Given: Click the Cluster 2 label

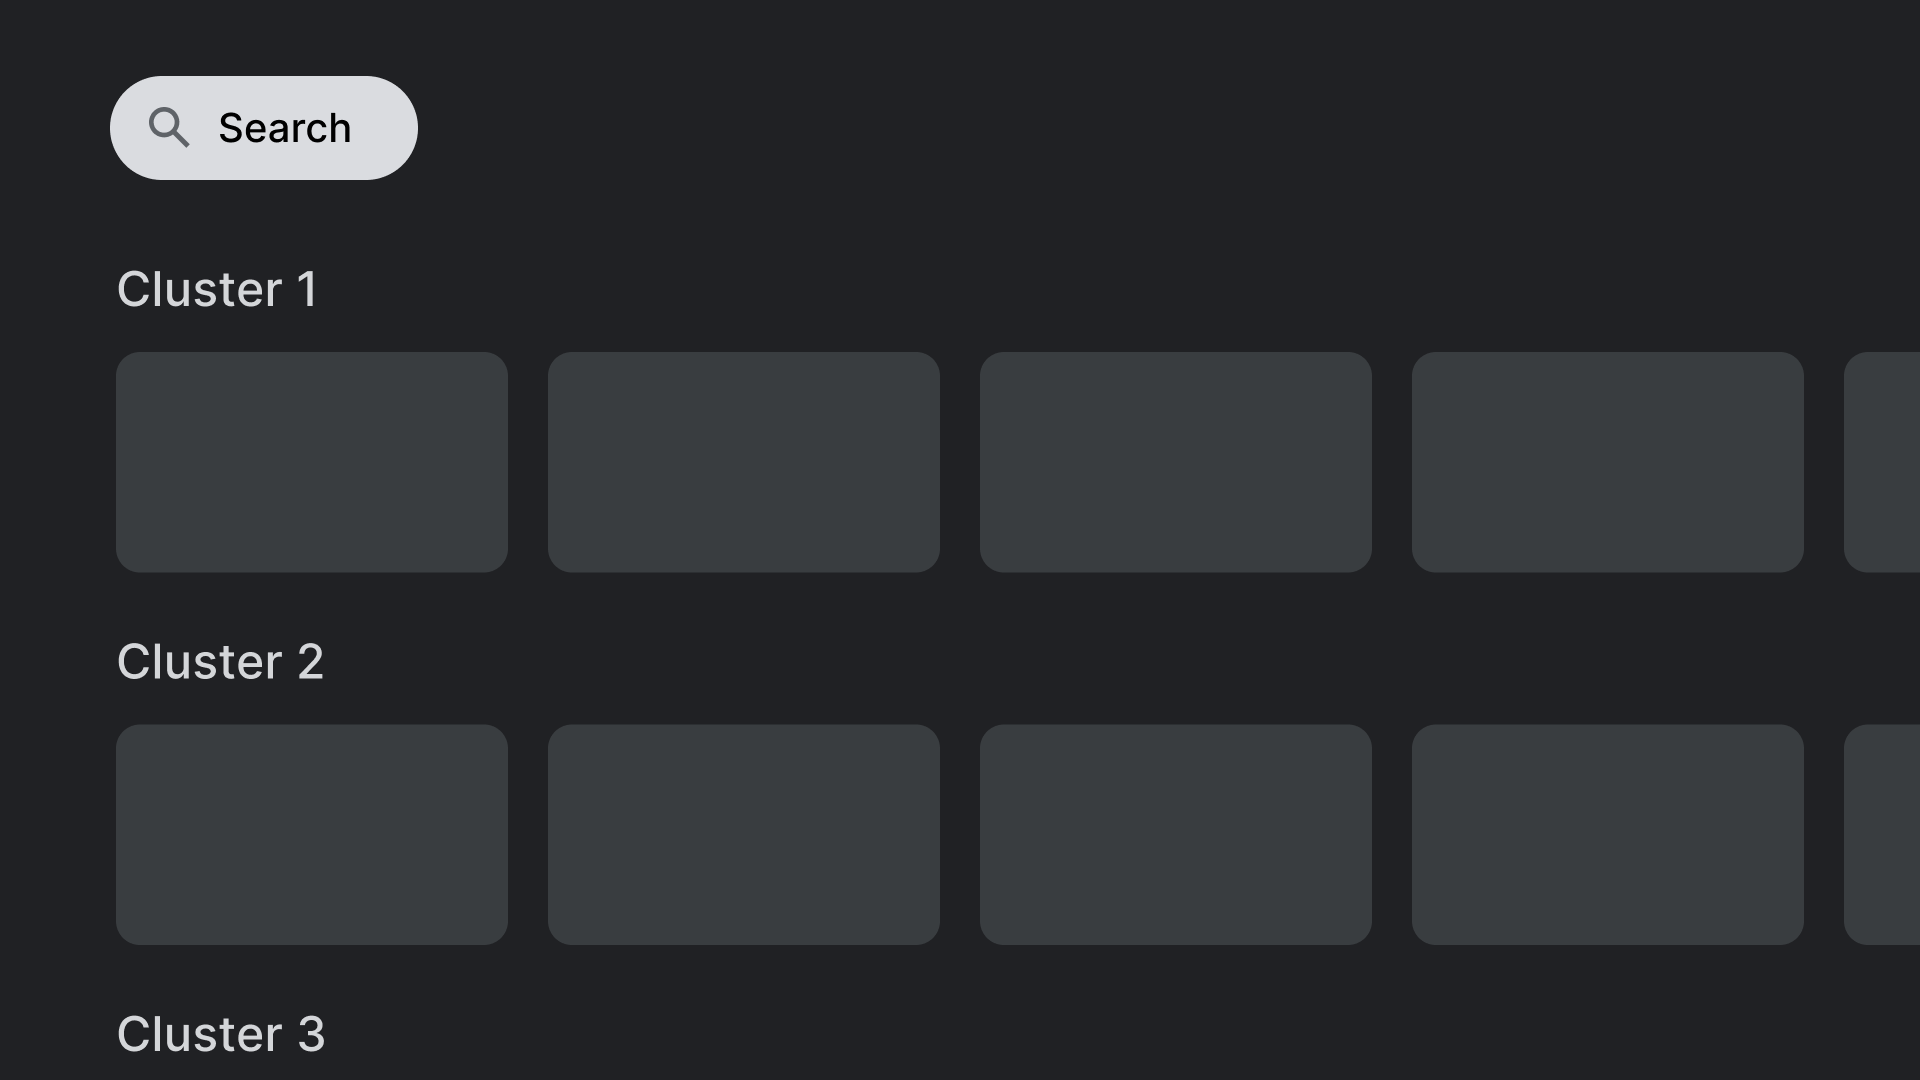Looking at the screenshot, I should (x=220, y=661).
